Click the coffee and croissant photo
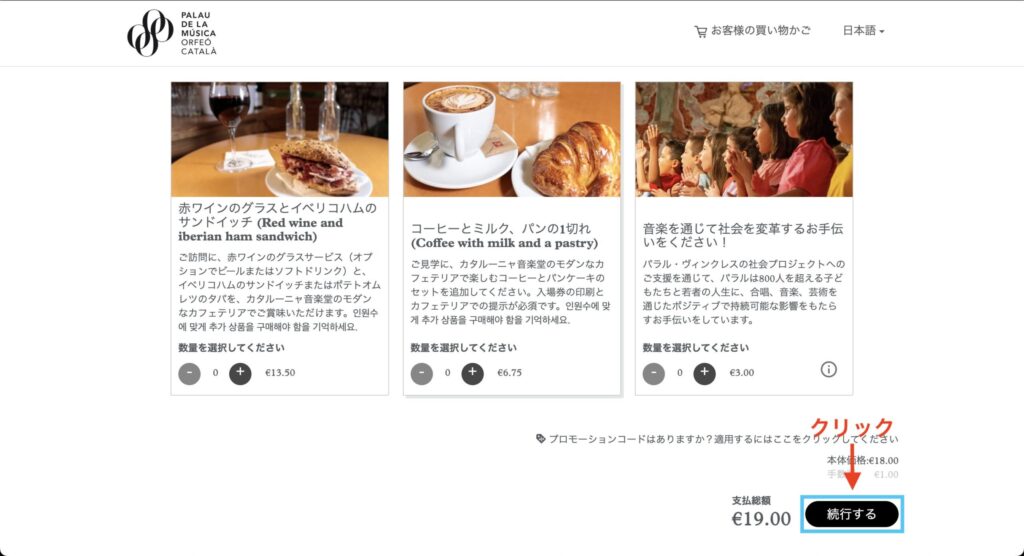This screenshot has height=556, width=1024. point(512,139)
